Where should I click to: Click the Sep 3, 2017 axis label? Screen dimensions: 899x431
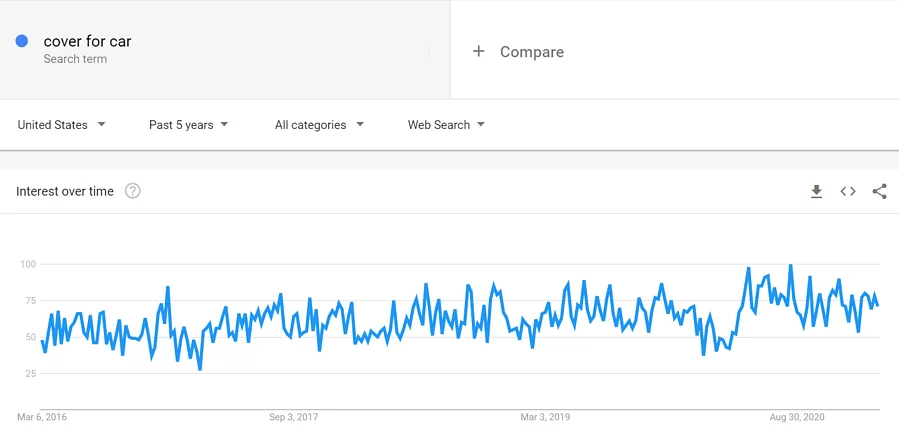click(x=294, y=417)
